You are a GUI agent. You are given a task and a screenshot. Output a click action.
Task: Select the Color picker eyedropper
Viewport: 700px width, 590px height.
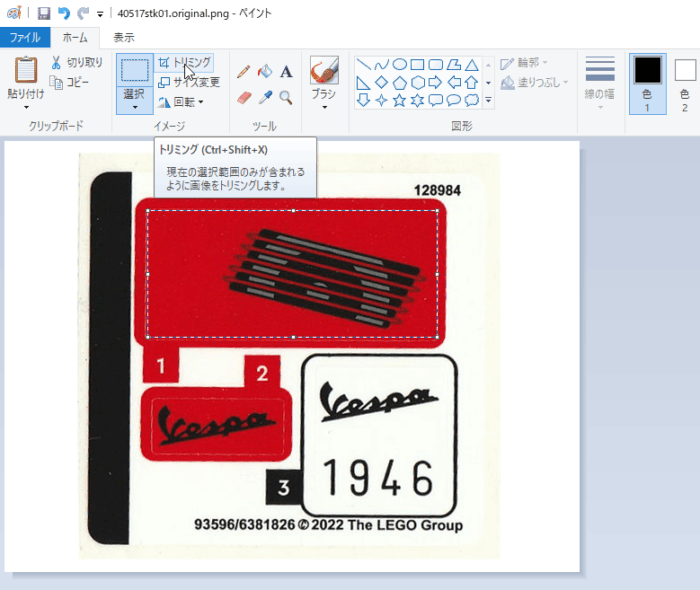[x=265, y=97]
